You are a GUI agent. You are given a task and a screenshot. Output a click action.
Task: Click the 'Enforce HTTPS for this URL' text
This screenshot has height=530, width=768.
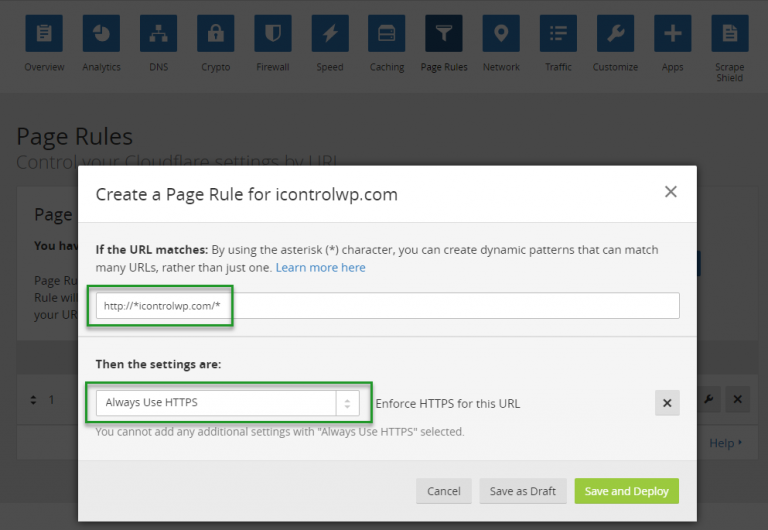[x=448, y=404]
